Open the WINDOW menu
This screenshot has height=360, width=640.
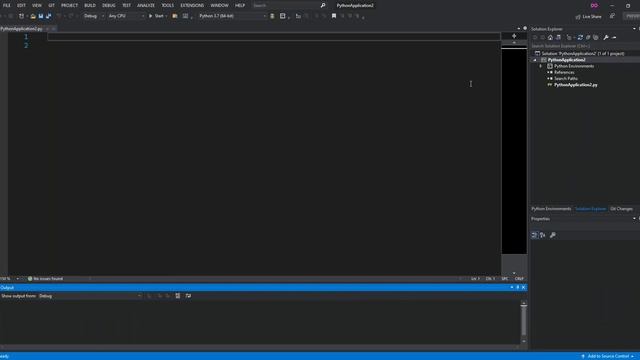coord(220,5)
